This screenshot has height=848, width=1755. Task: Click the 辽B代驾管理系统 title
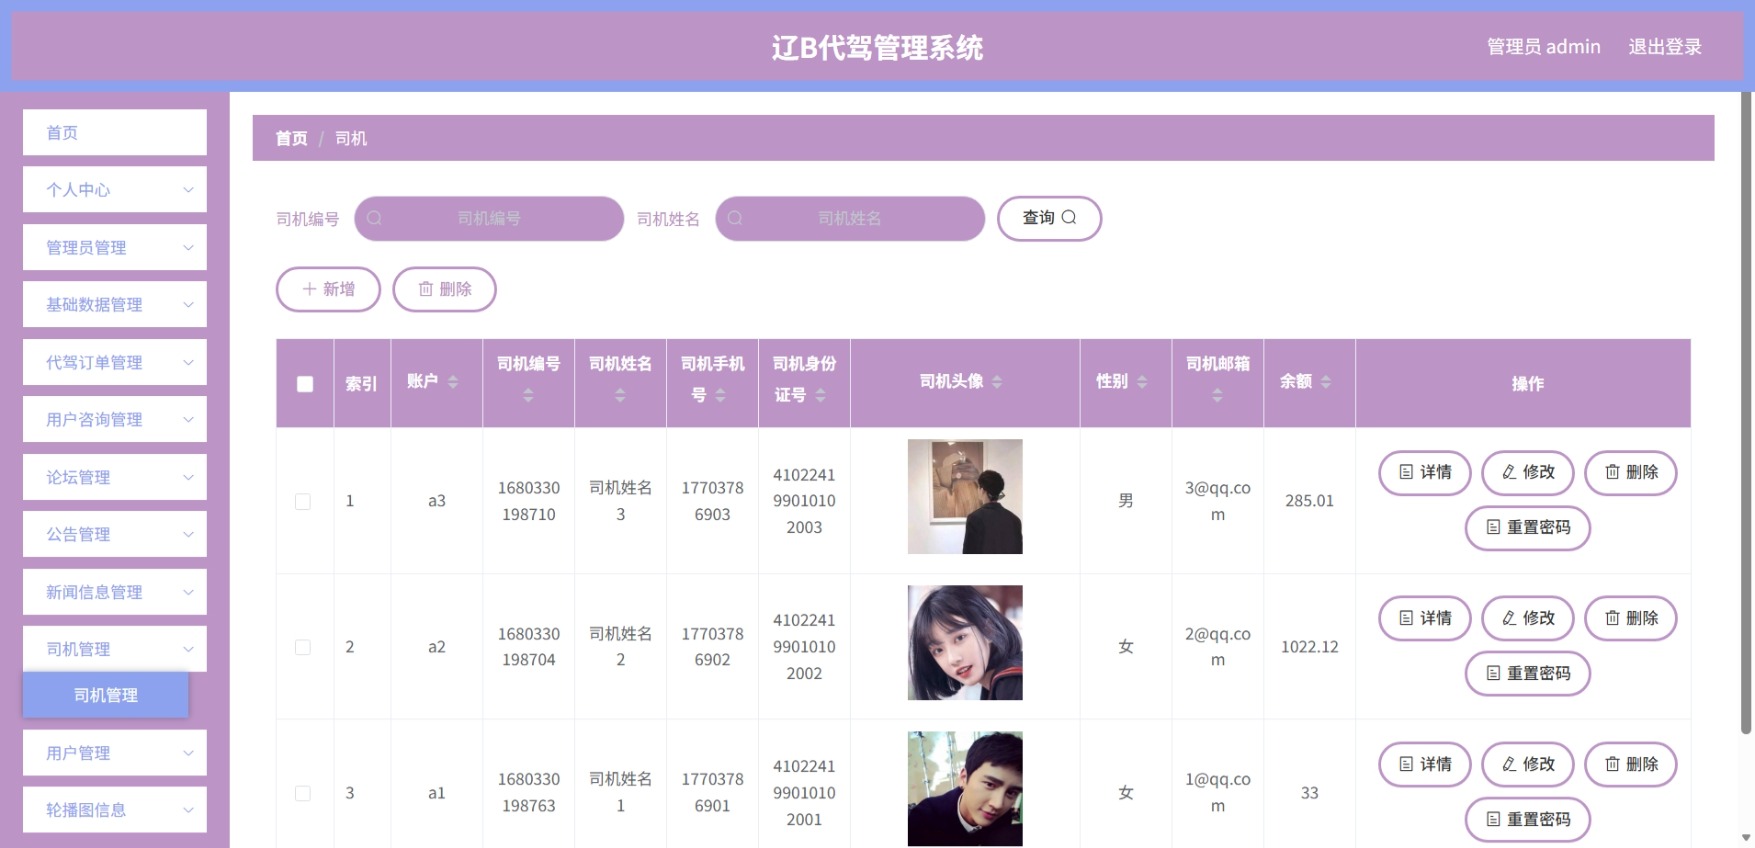point(877,47)
